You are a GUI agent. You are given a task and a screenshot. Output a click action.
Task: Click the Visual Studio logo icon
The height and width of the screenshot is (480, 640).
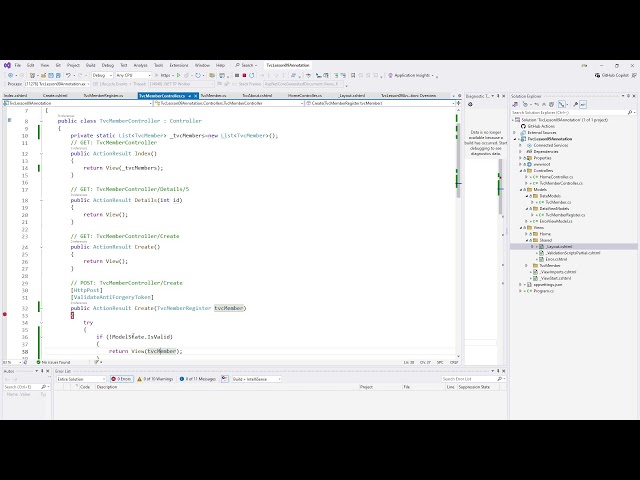(x=7, y=65)
